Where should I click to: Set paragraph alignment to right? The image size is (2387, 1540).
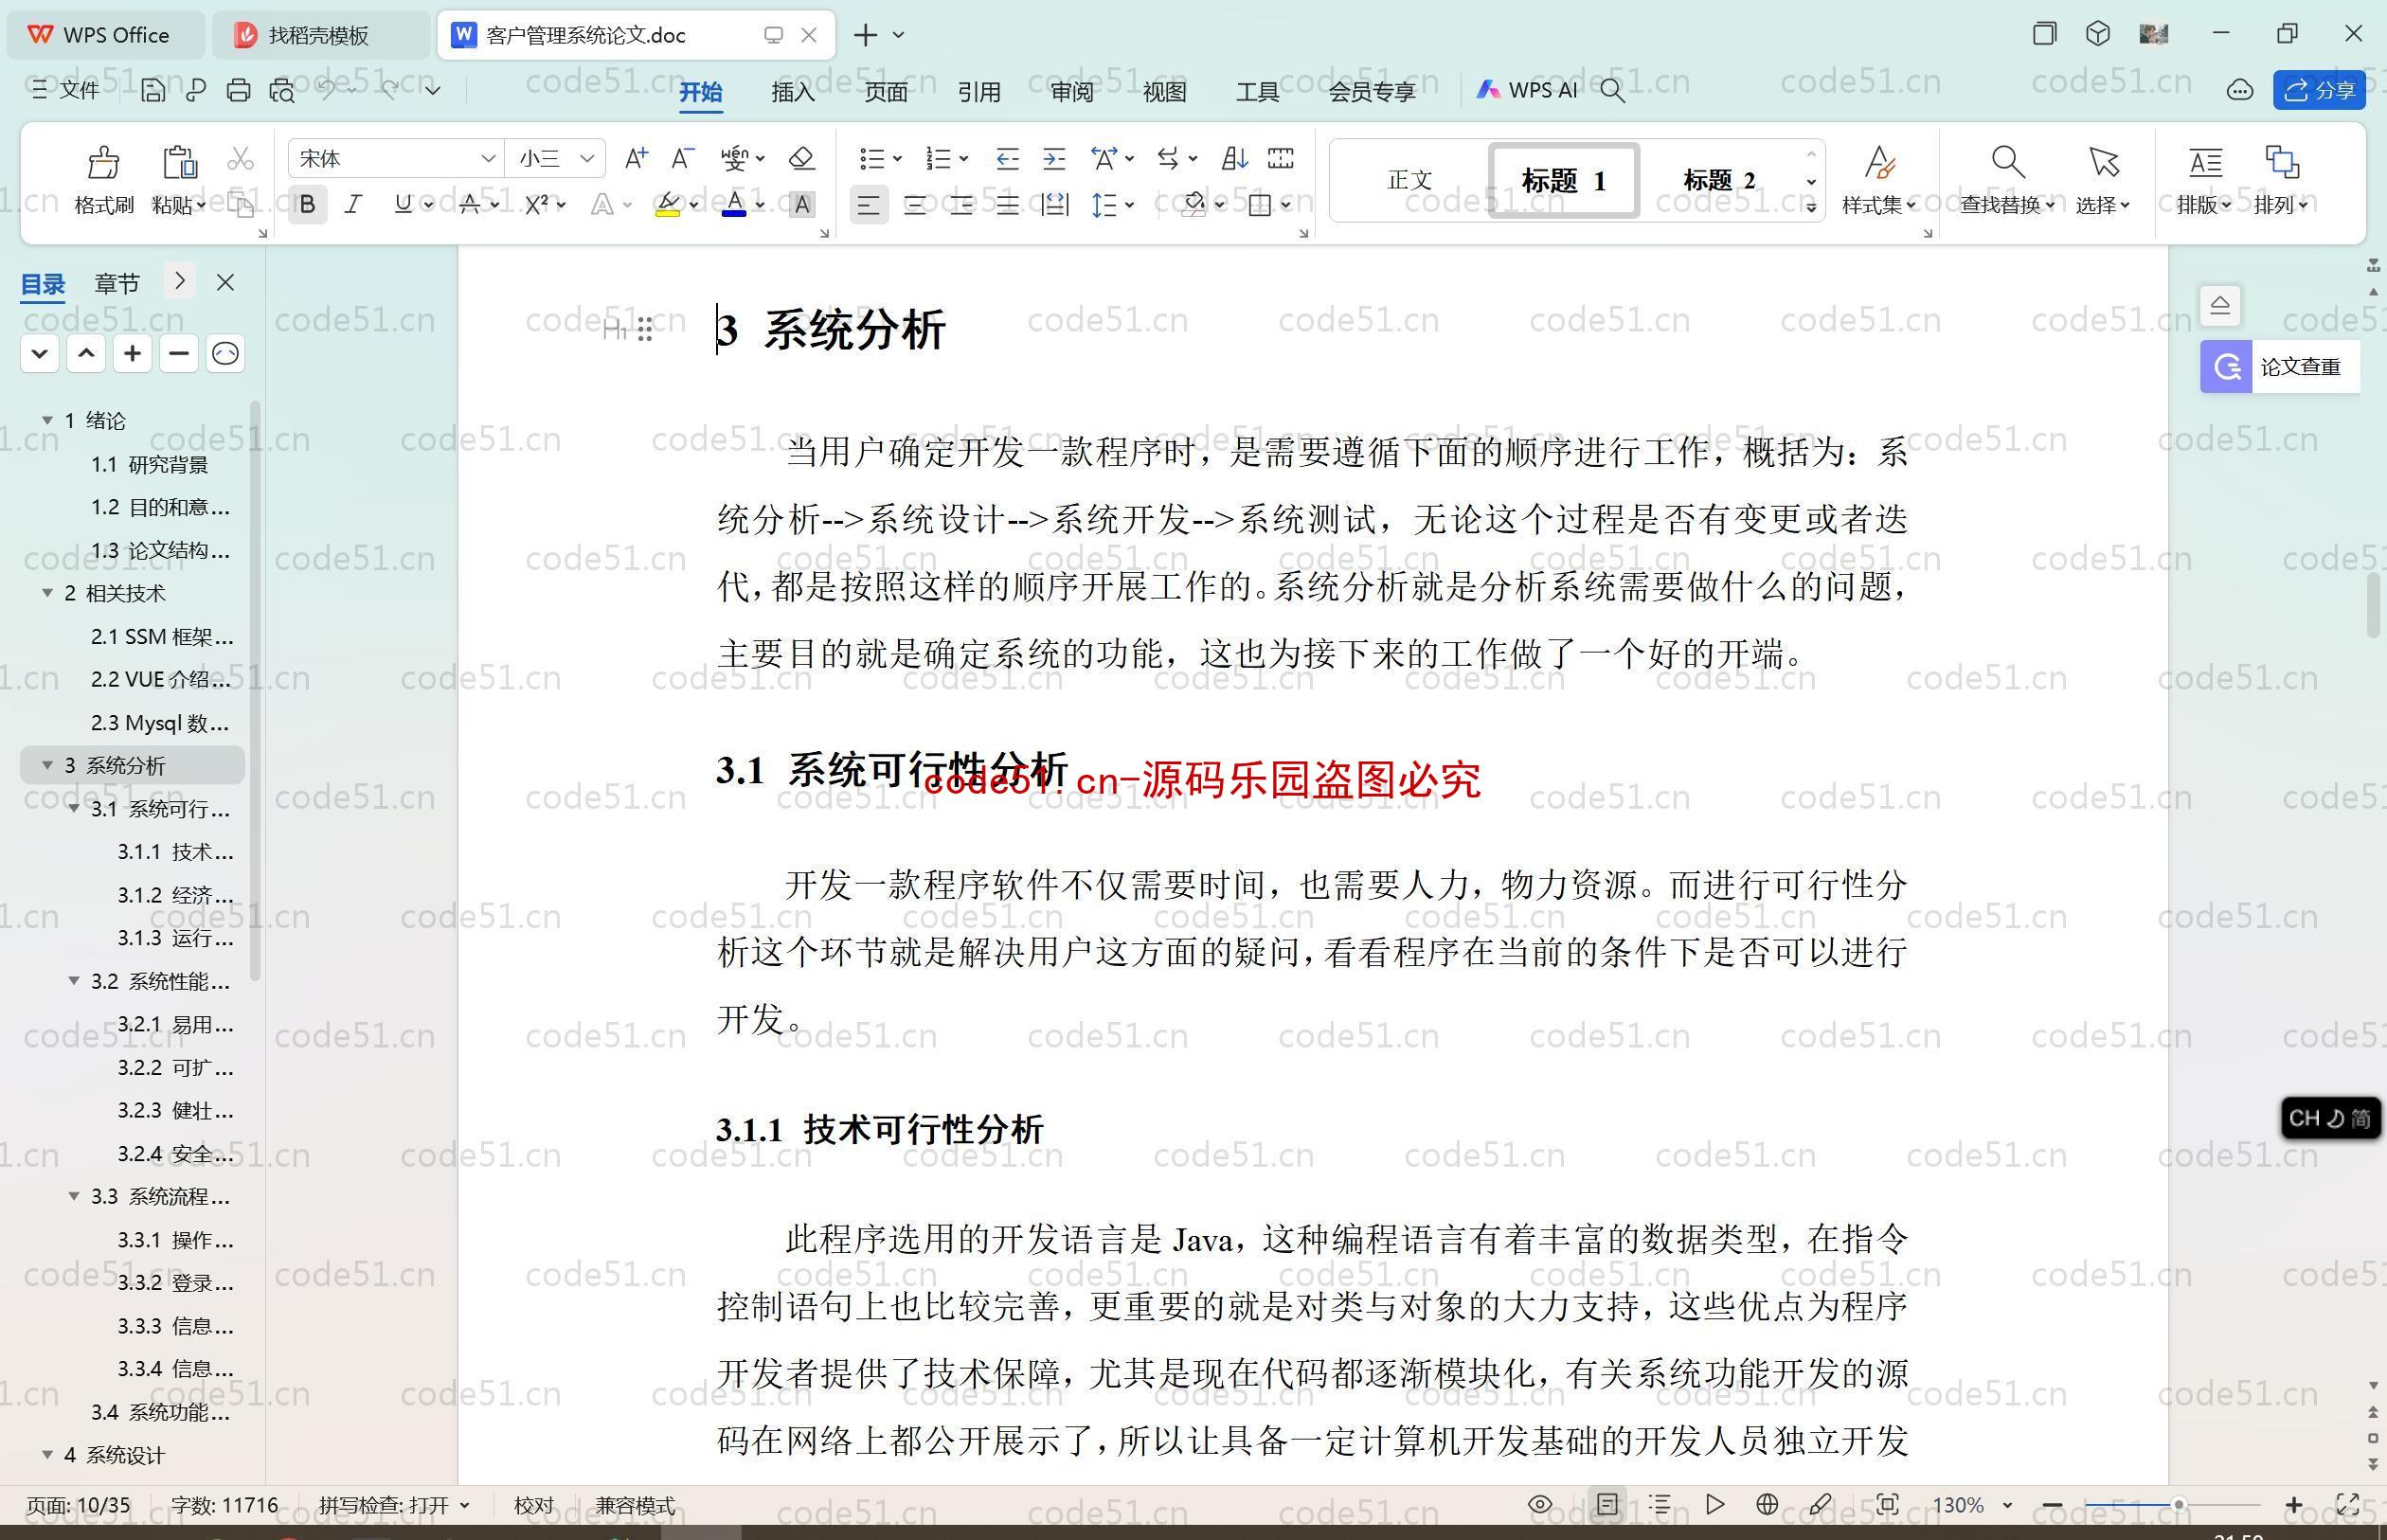pyautogui.click(x=961, y=206)
